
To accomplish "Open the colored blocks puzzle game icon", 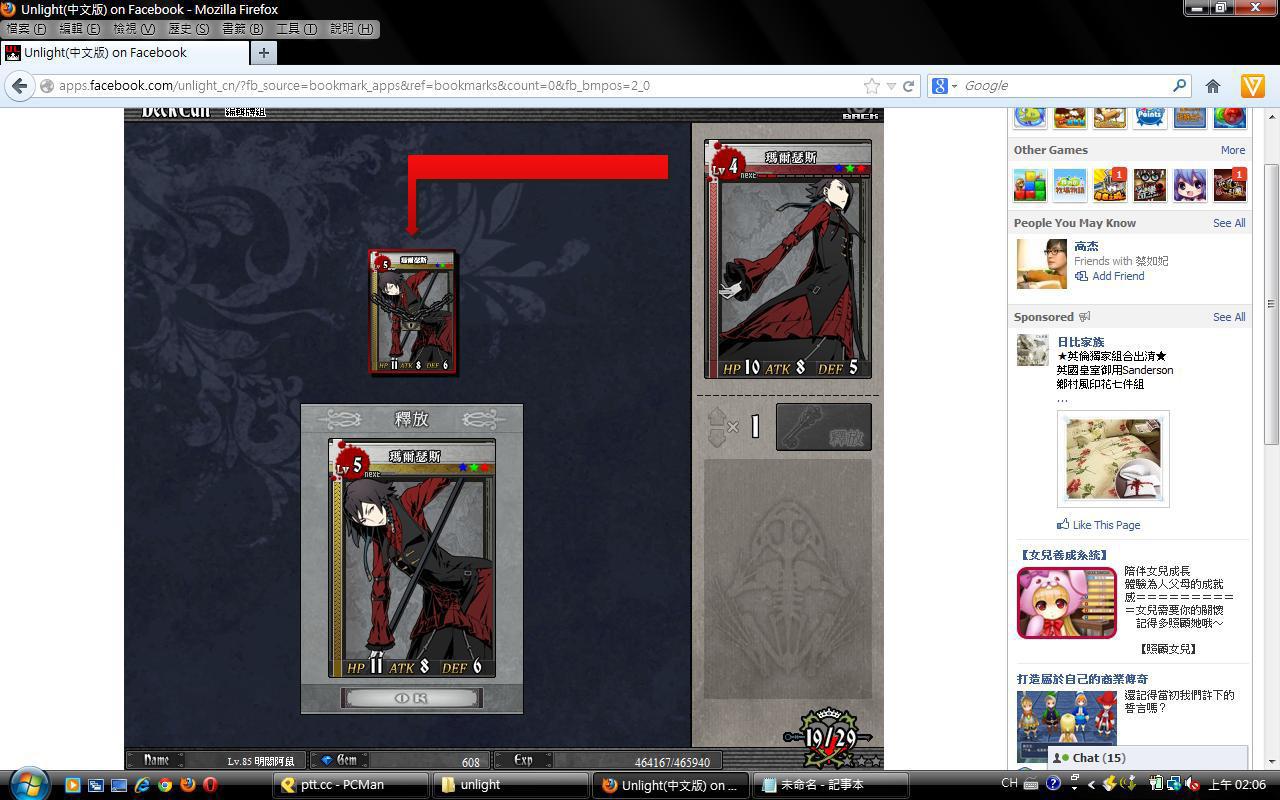I will point(1030,185).
